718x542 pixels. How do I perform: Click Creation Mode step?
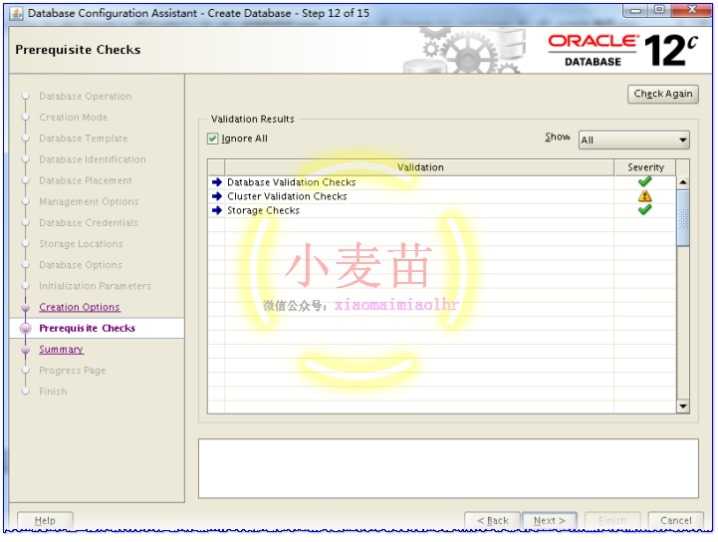[73, 117]
